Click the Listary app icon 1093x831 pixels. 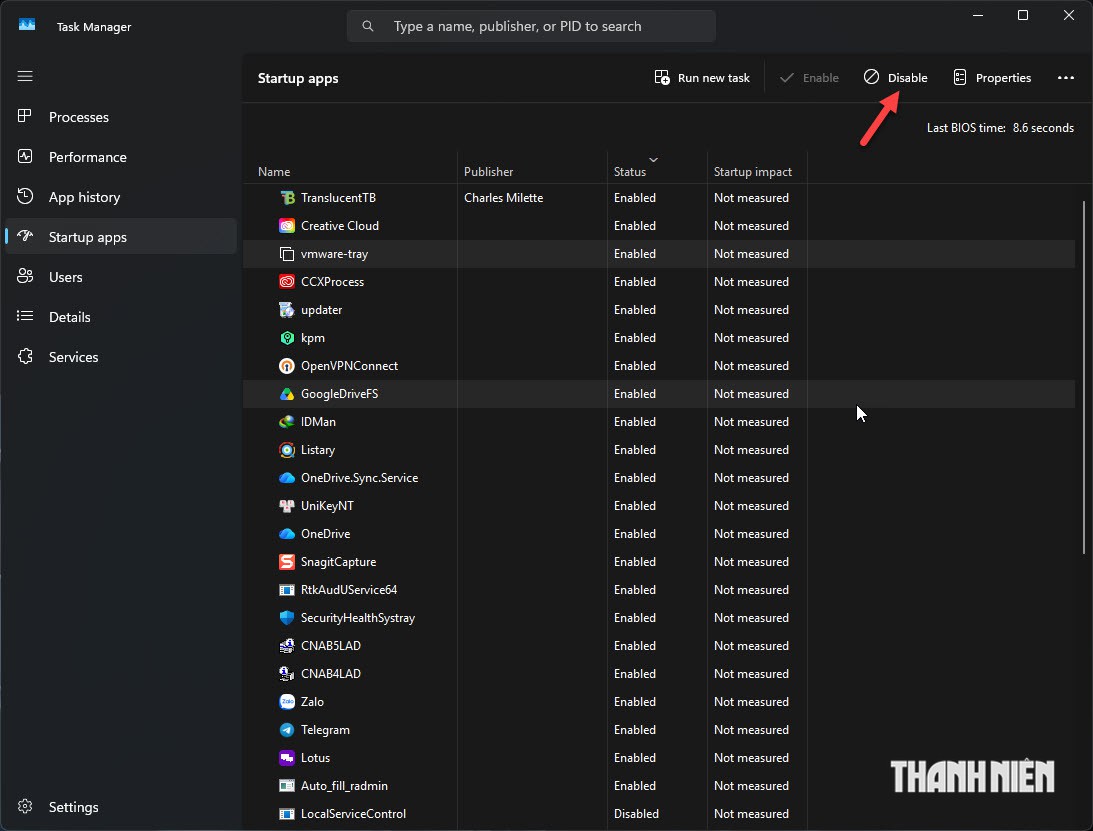pyautogui.click(x=286, y=450)
